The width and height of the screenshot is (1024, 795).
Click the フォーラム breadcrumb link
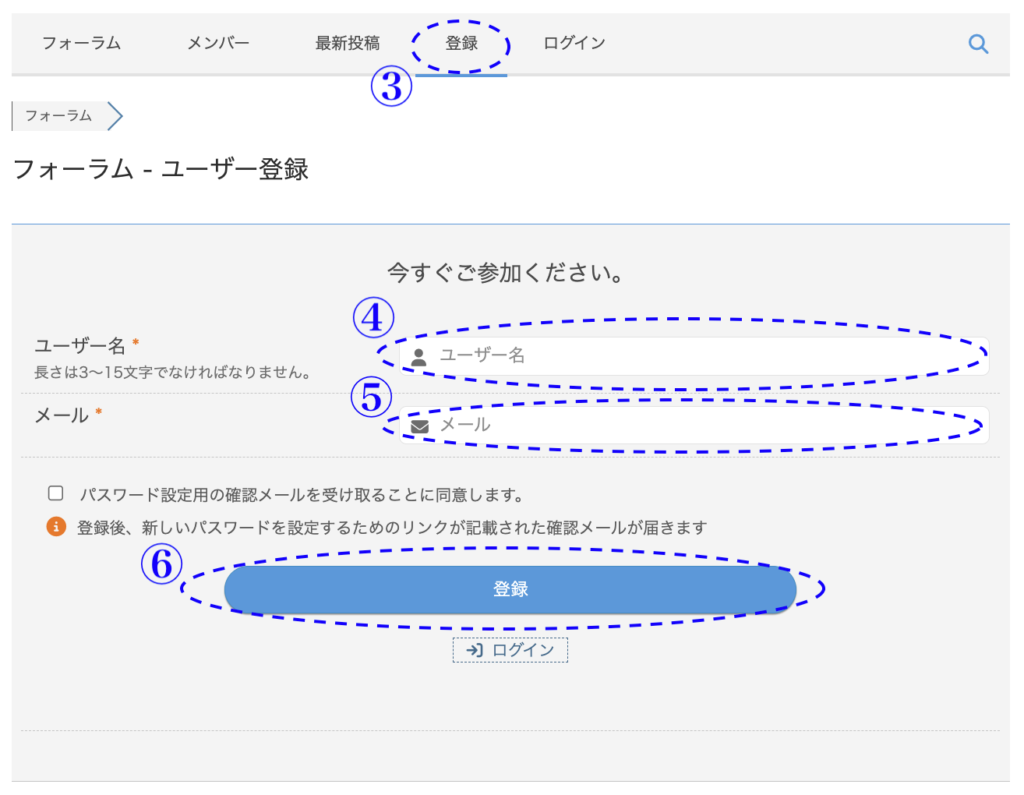pyautogui.click(x=58, y=116)
